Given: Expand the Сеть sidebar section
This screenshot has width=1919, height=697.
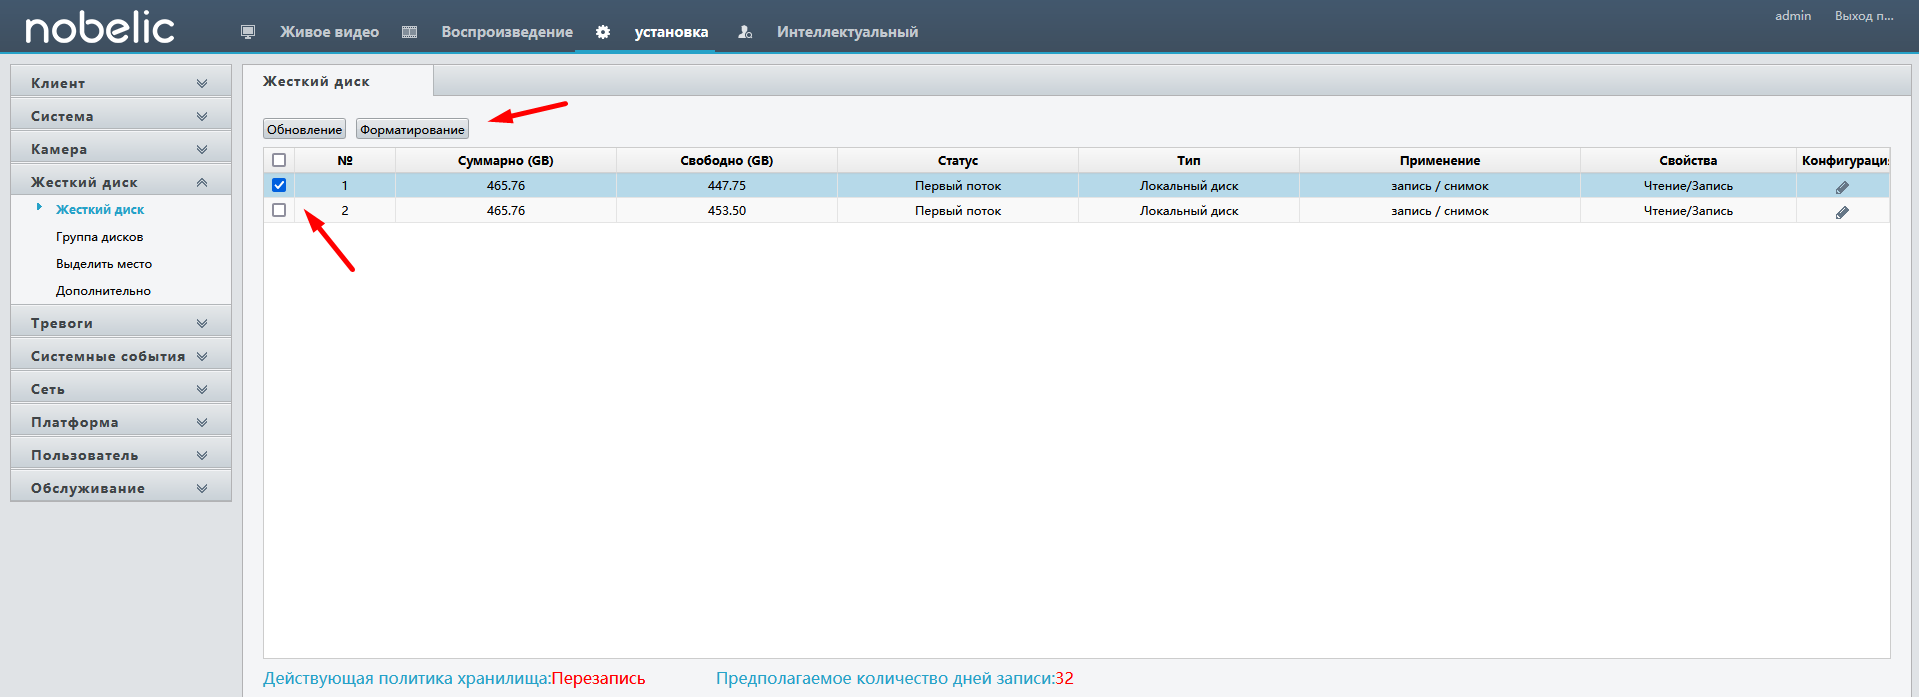Looking at the screenshot, I should pyautogui.click(x=121, y=389).
